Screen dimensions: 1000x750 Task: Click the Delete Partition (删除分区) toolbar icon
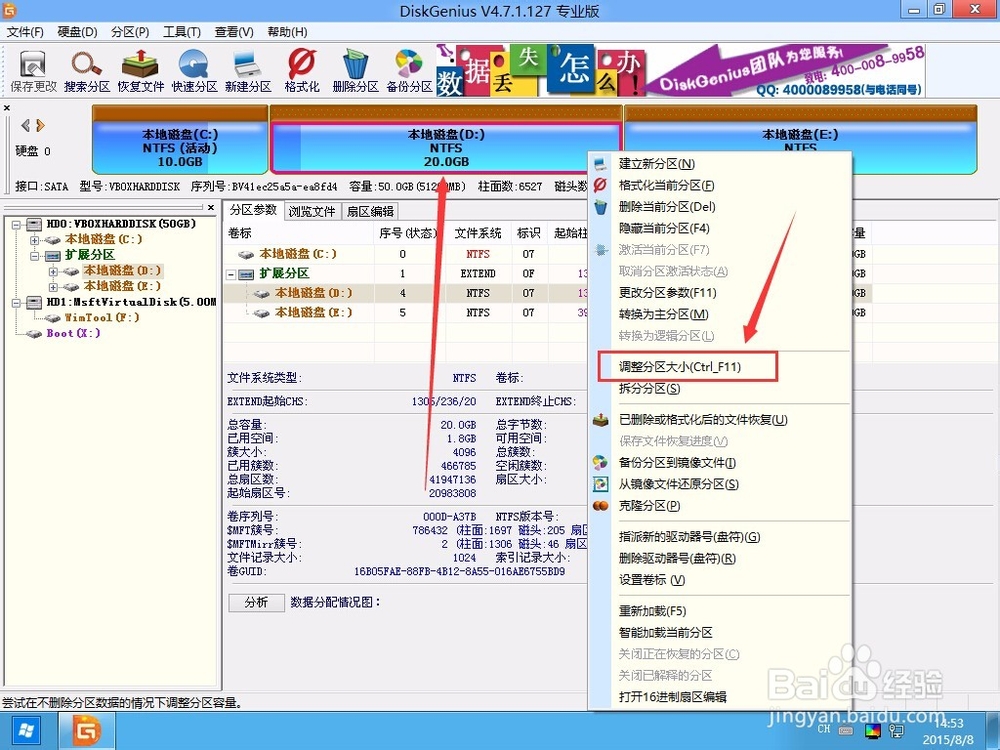[x=355, y=71]
